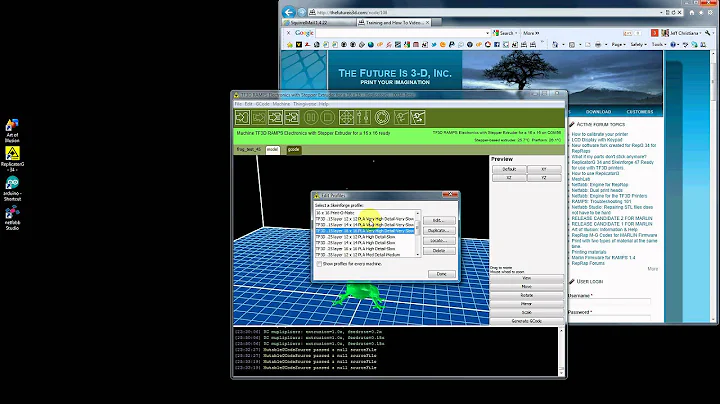Click the Facebook icon in favorites bar

pyautogui.click(x=497, y=45)
